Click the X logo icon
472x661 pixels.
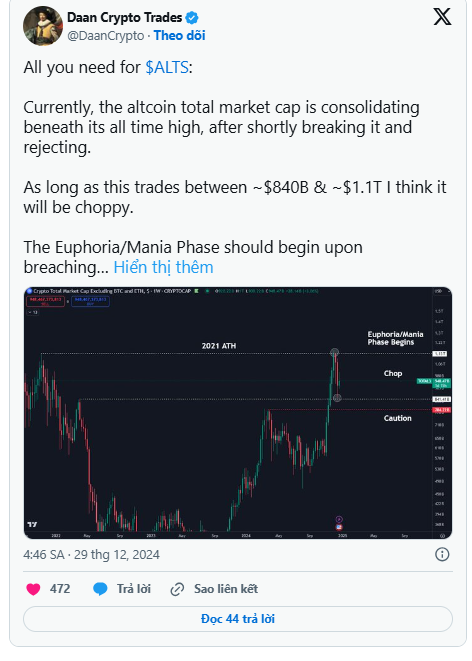[x=442, y=17]
